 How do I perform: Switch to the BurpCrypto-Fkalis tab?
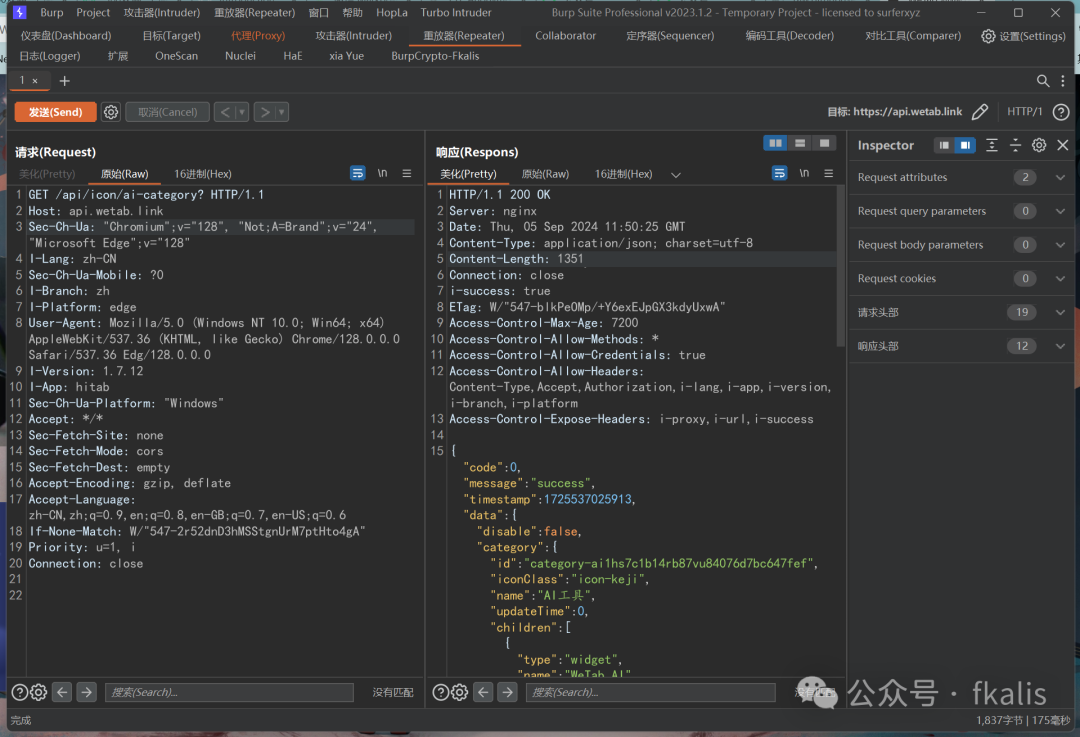[435, 56]
